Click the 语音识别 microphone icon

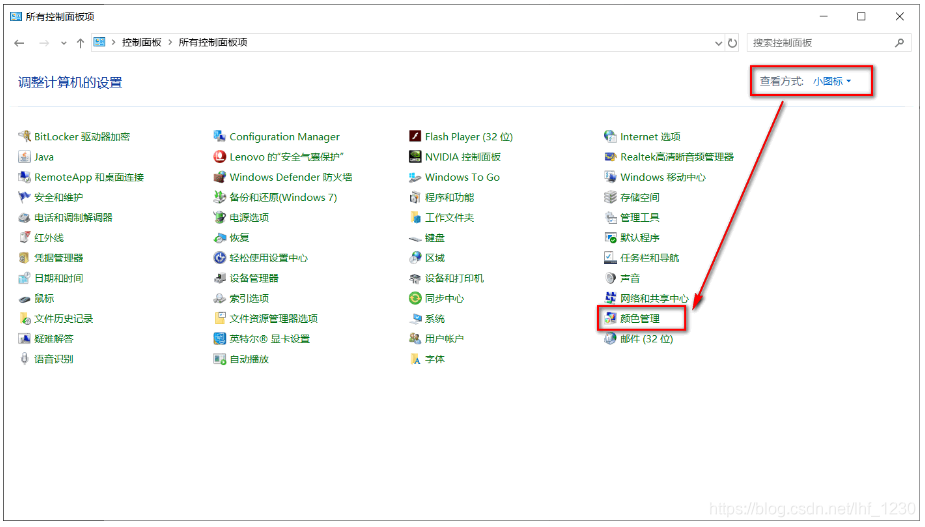coord(24,359)
